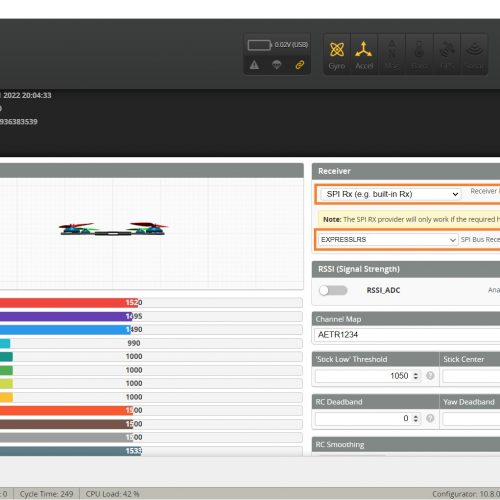Open the EXPRESSLRS provider dropdown
The width and height of the screenshot is (500, 500).
point(388,240)
